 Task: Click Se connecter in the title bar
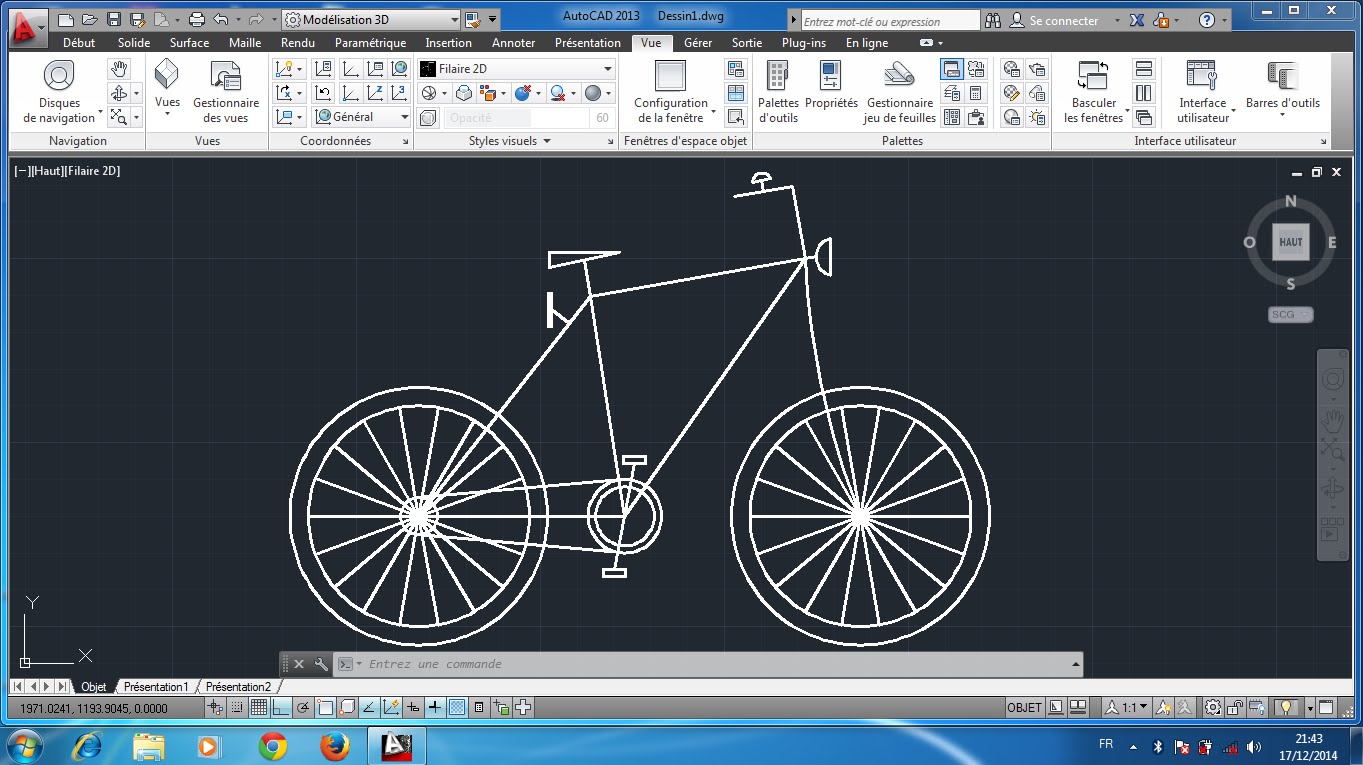tap(1066, 19)
